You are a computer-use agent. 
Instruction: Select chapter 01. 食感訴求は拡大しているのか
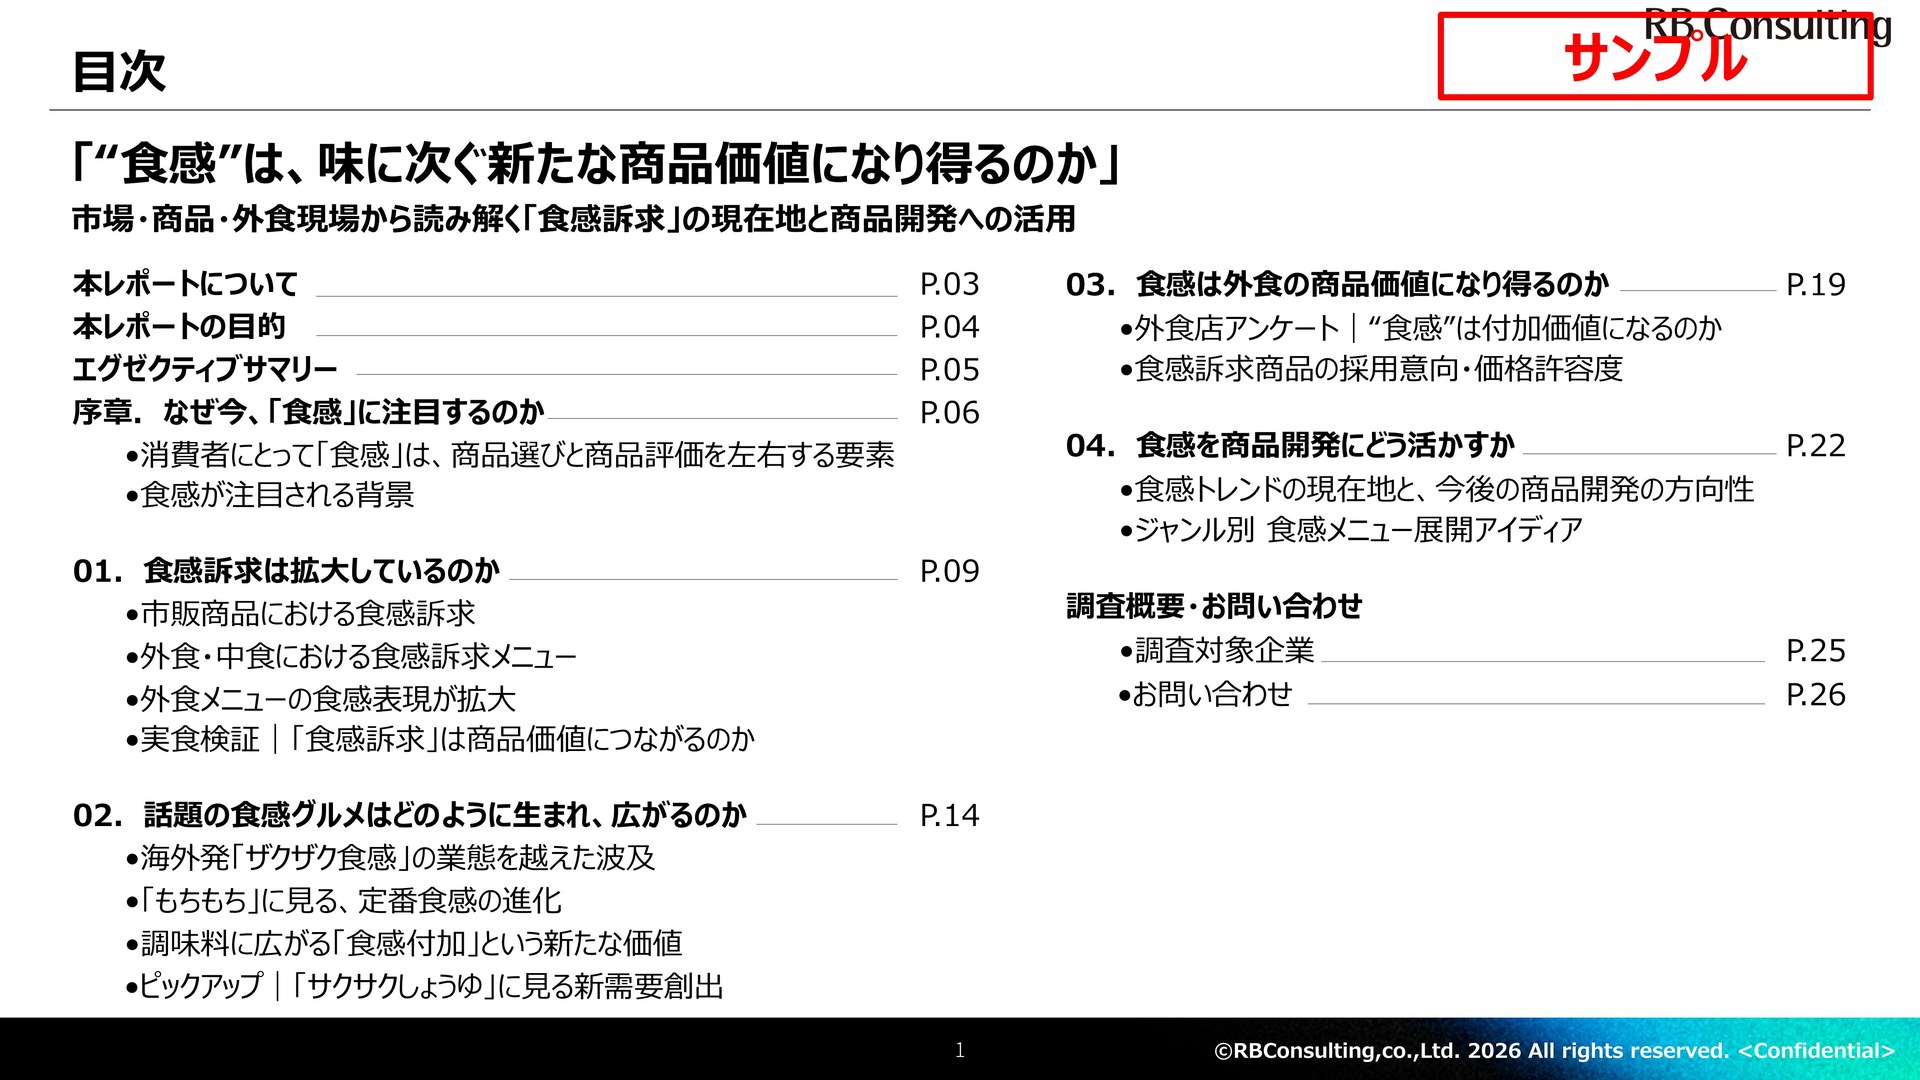coord(286,571)
